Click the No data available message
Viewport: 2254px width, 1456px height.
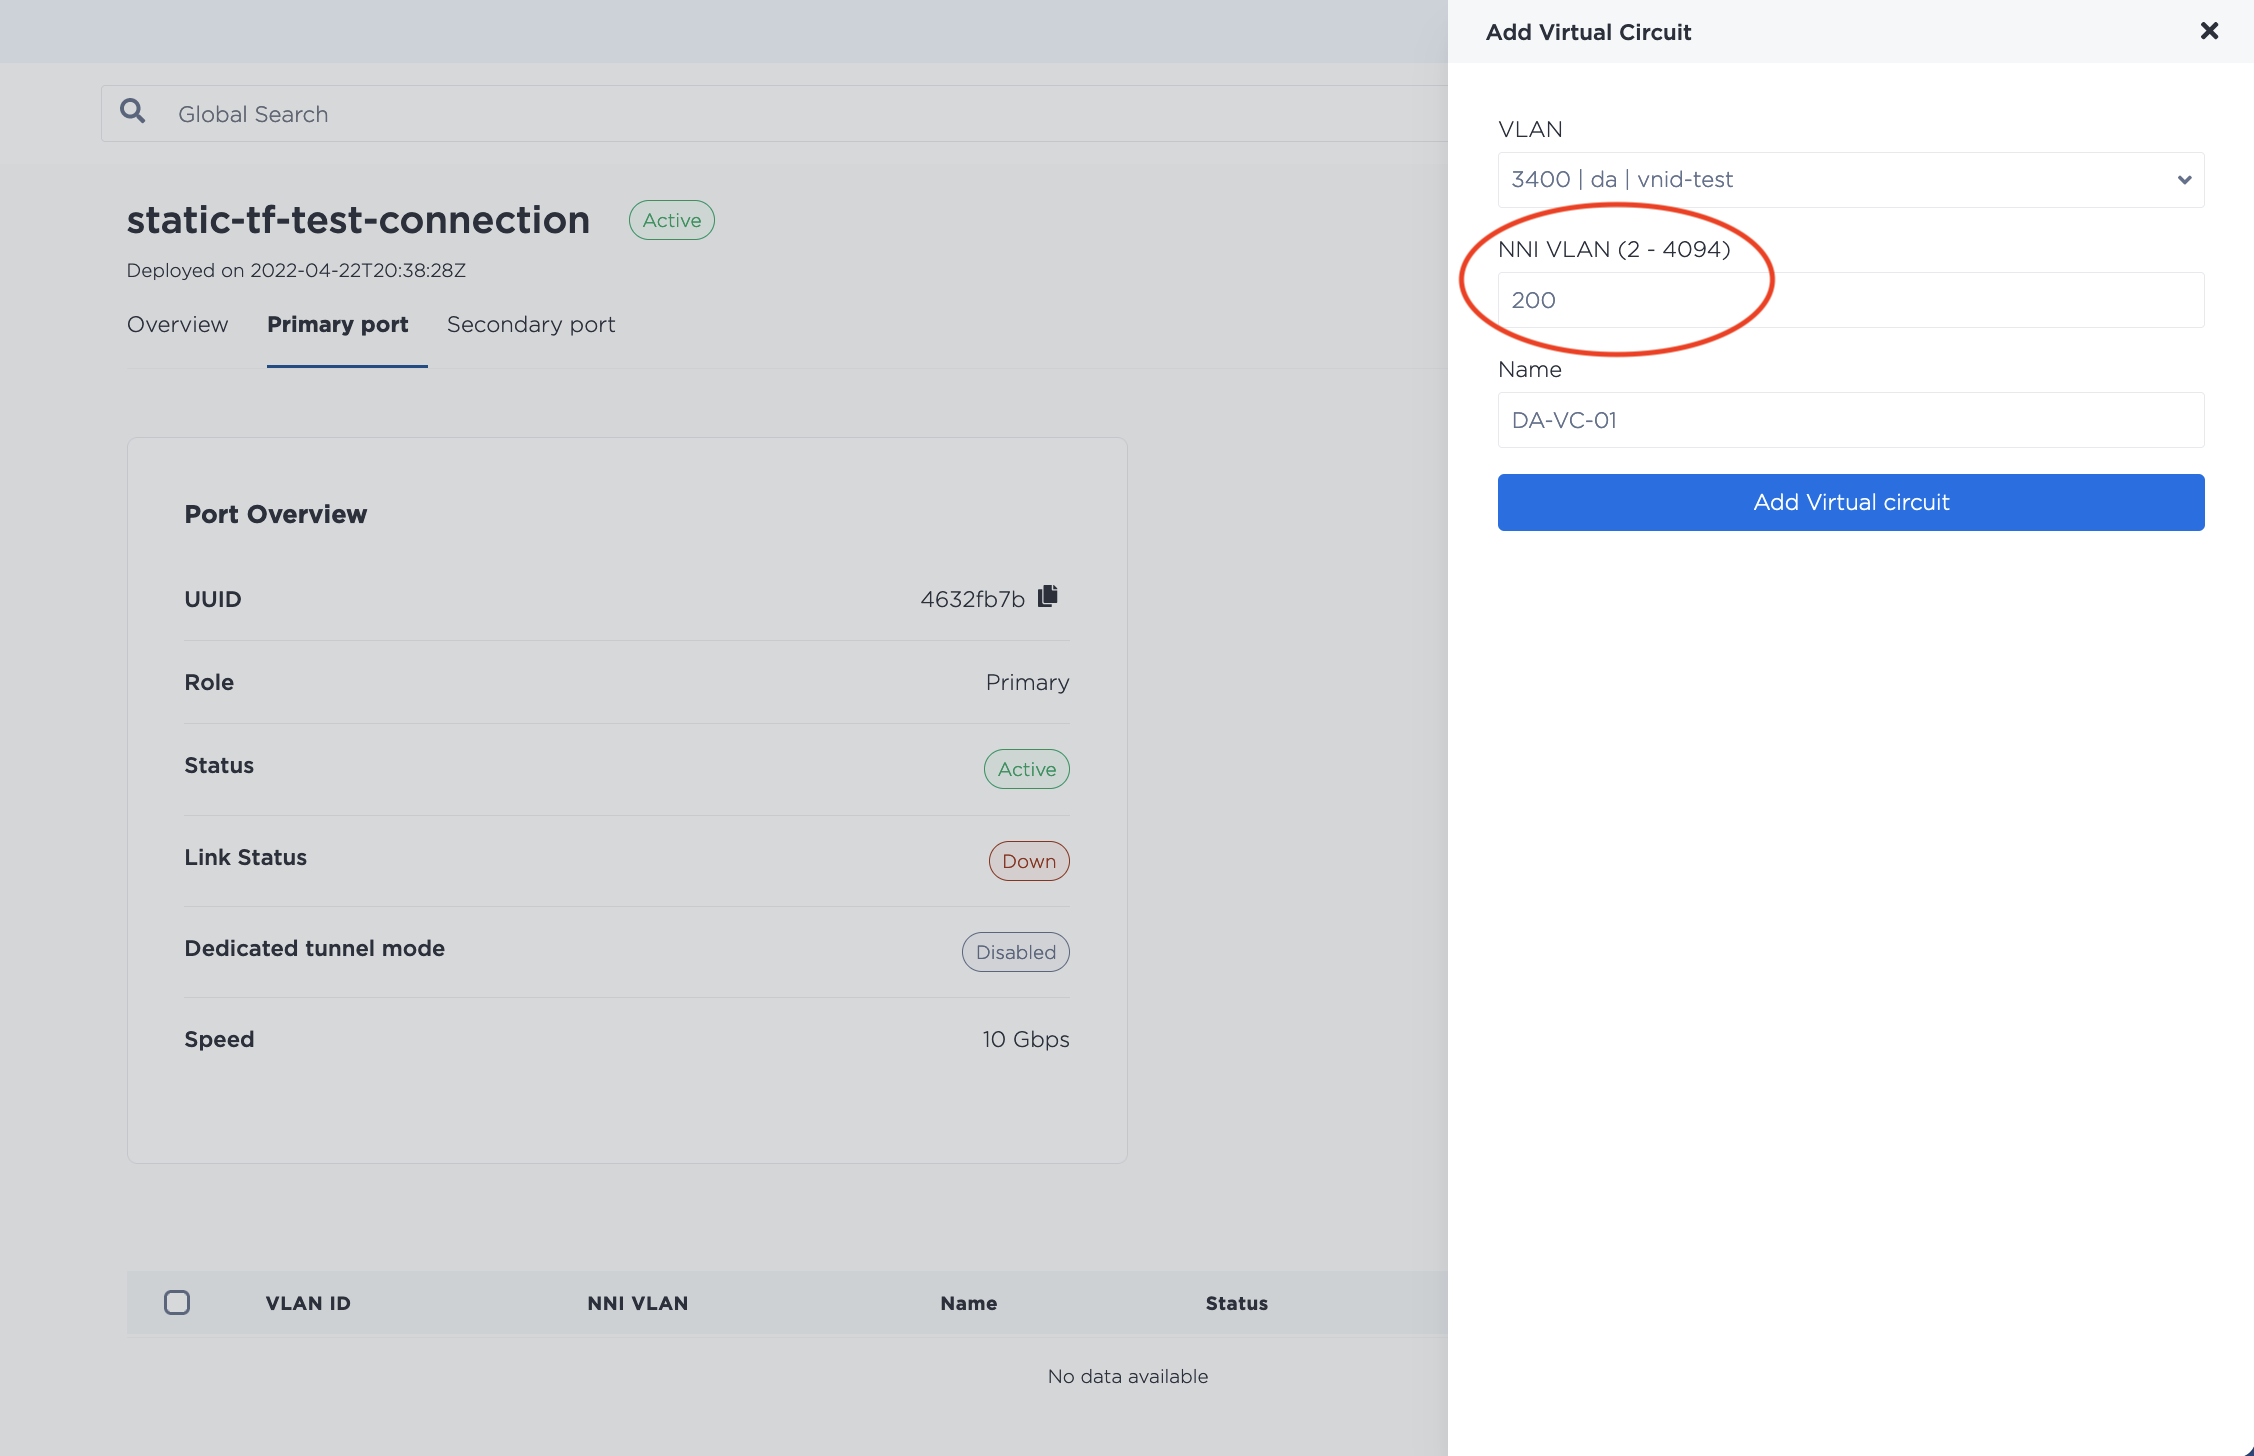coord(1128,1376)
